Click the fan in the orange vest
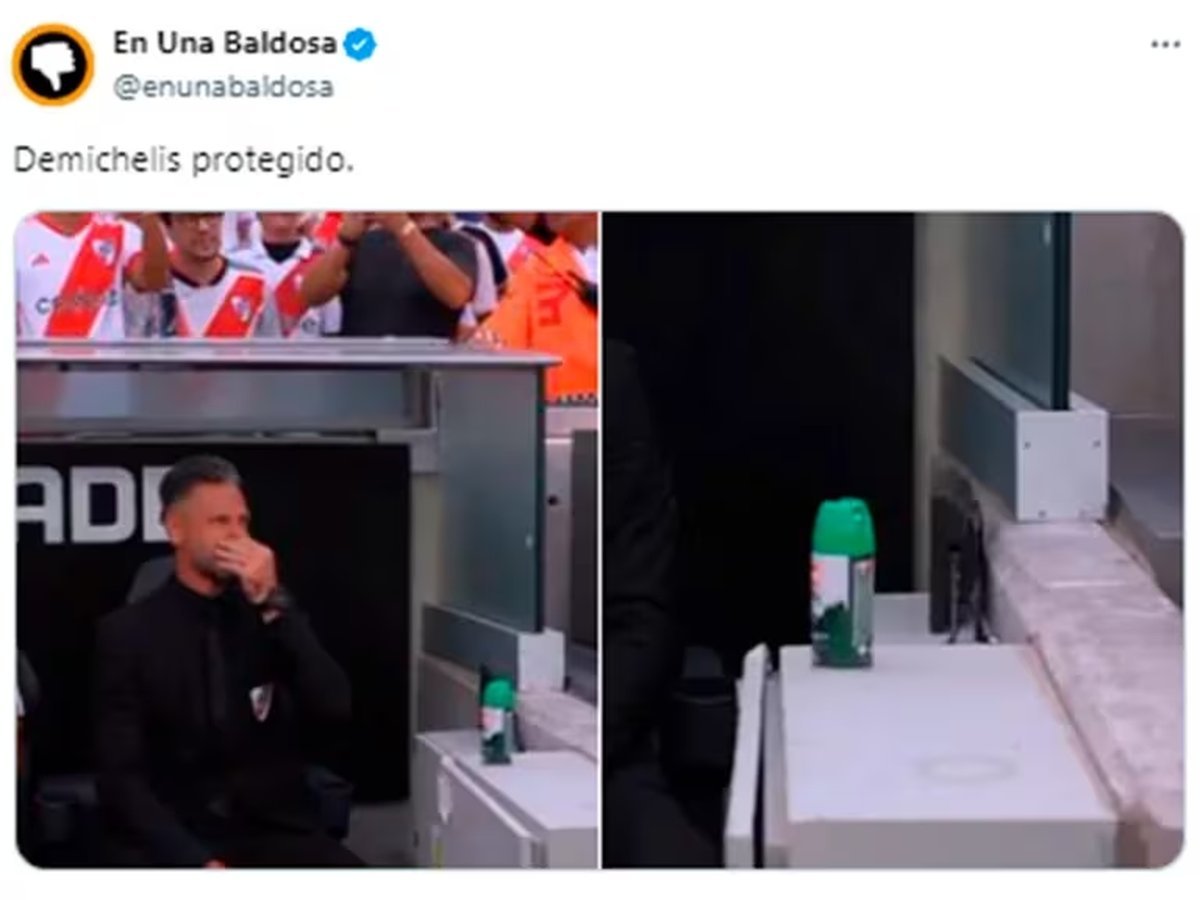Screen dimensions: 1200x900 click(x=550, y=300)
